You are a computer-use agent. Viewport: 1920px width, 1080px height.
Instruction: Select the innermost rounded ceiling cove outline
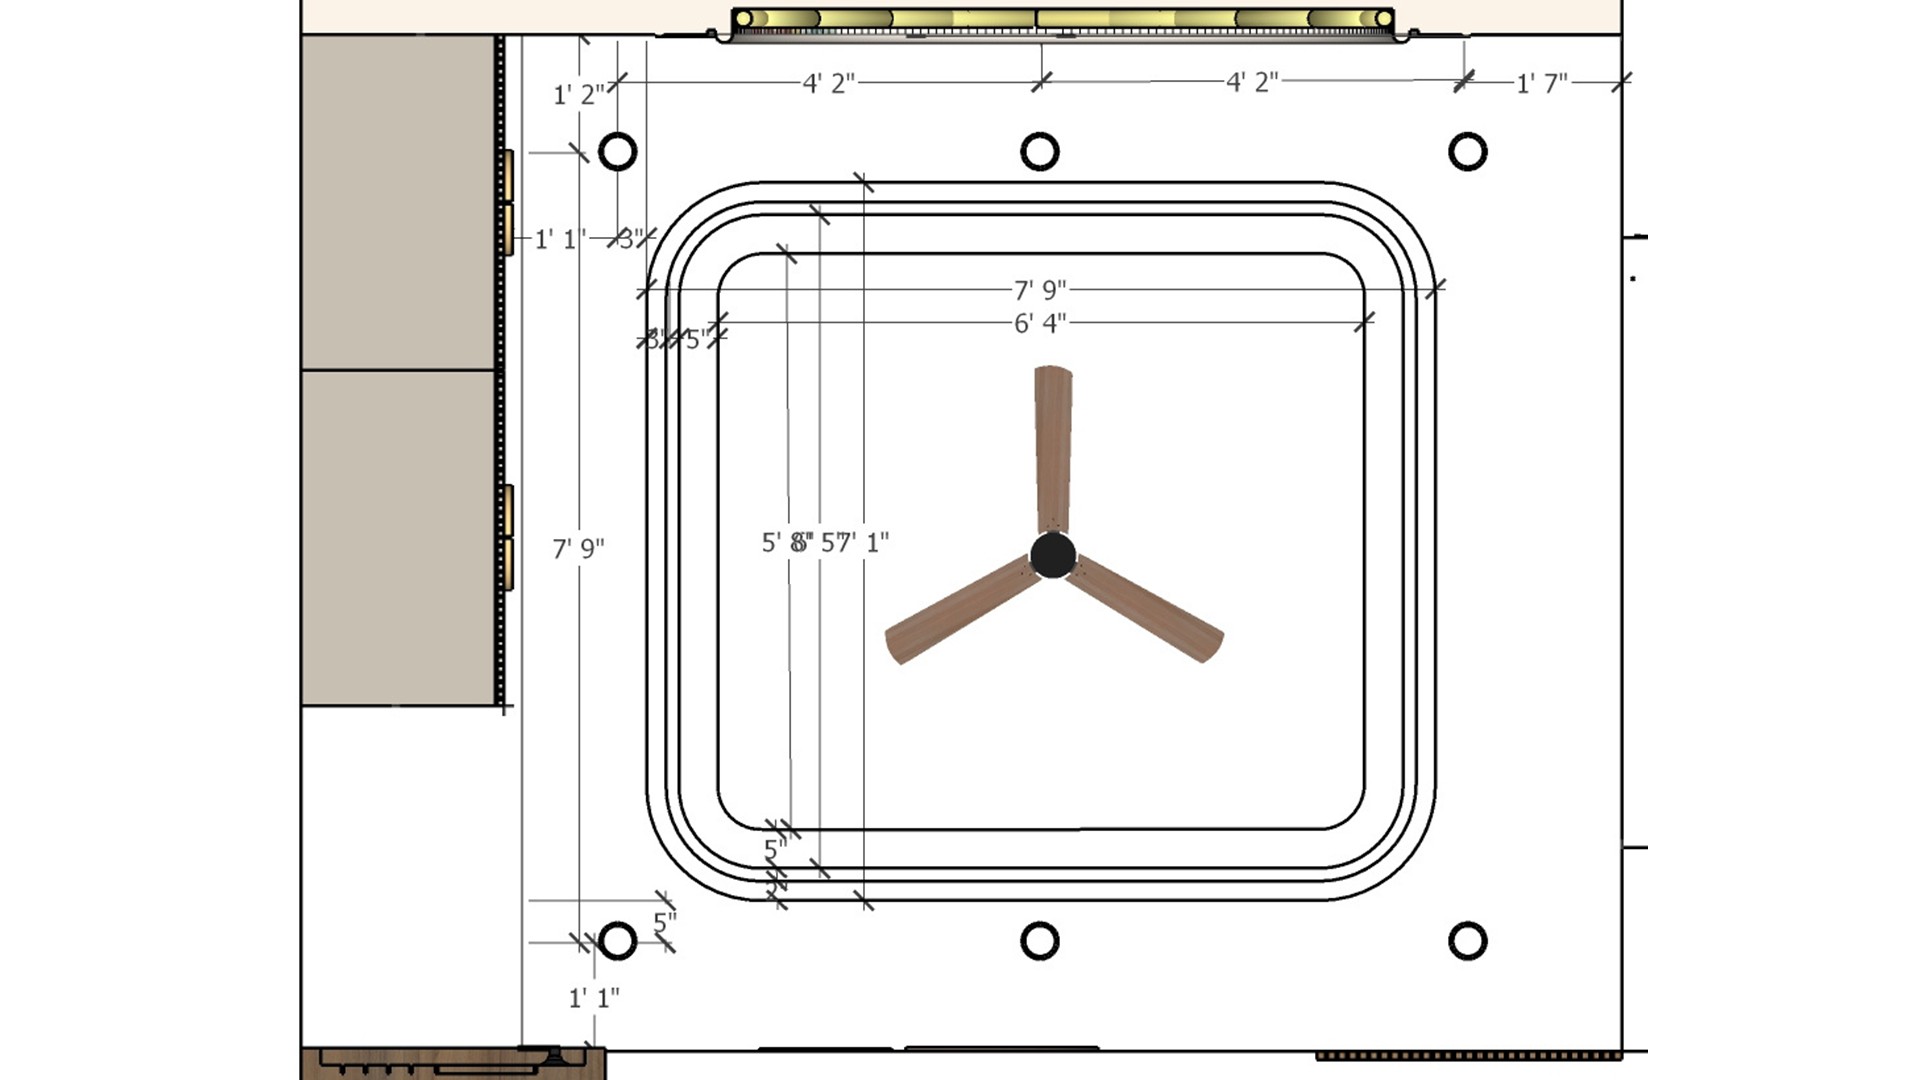click(1041, 541)
